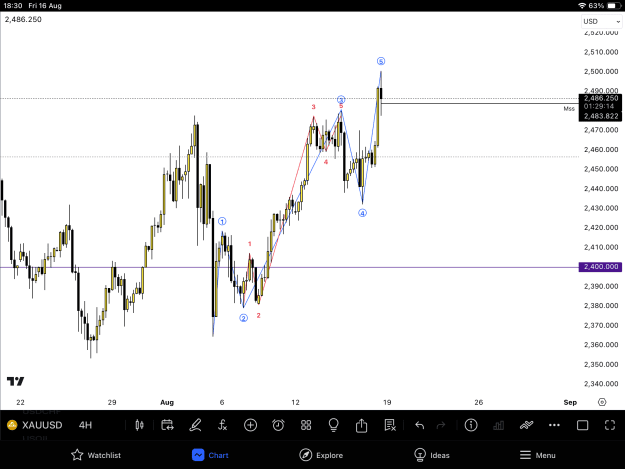Viewport: 625px width, 469px height.
Task: Tap the TradingView logo watermark button
Action: 16,381
